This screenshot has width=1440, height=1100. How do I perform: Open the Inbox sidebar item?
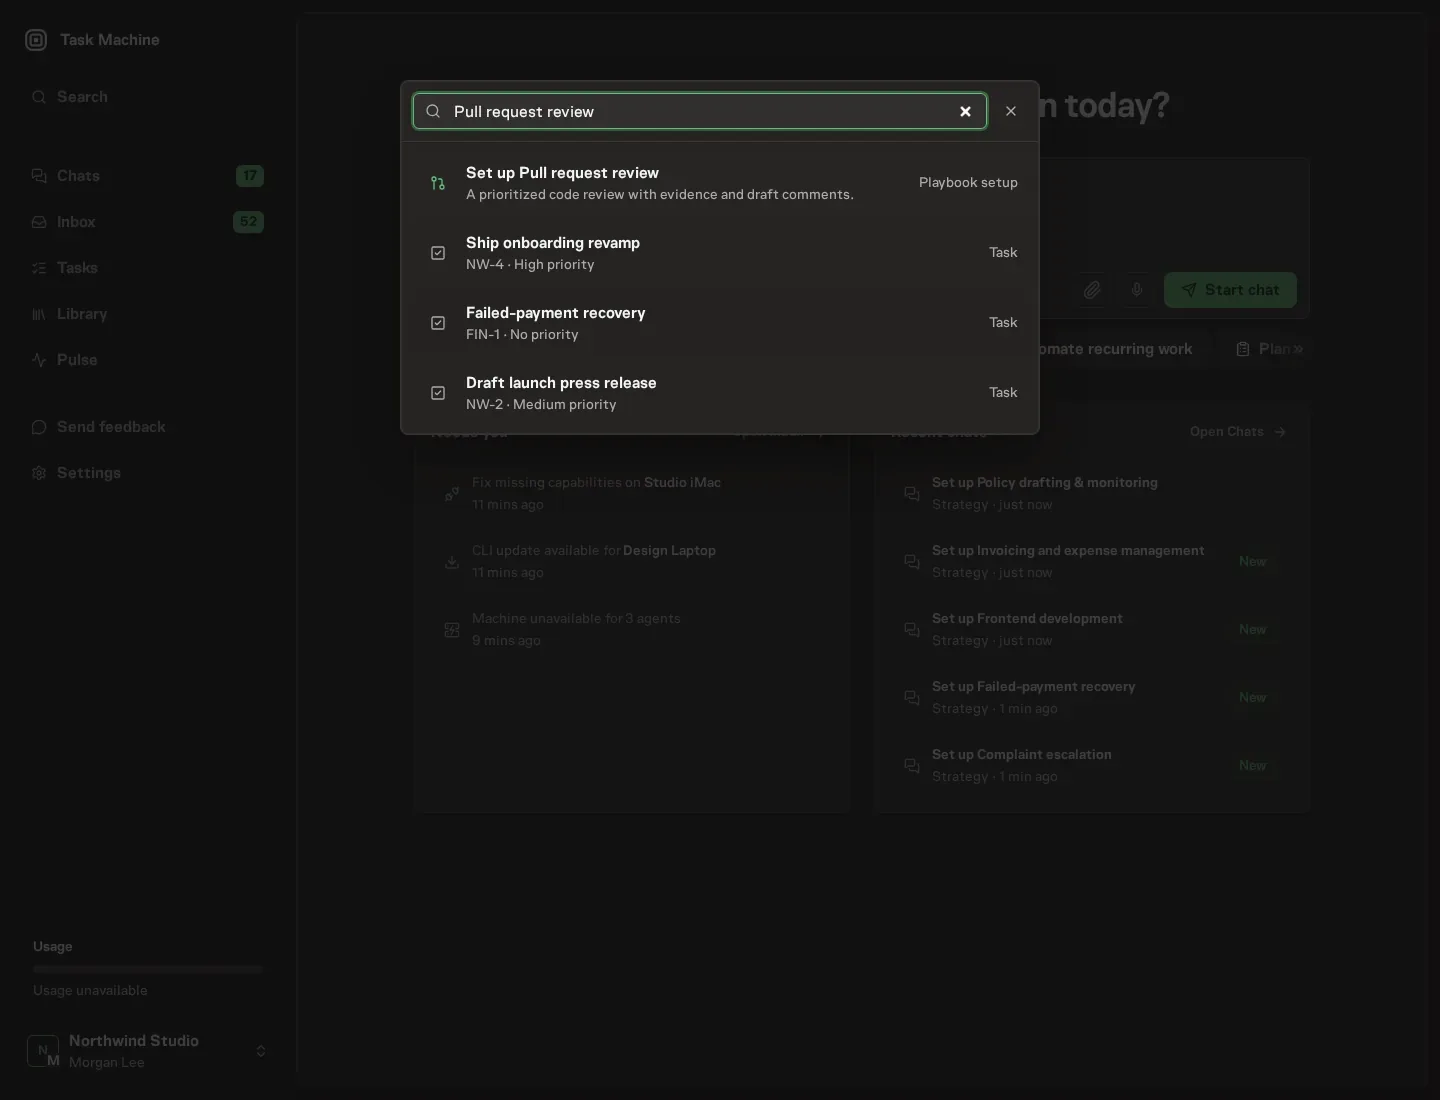[x=147, y=222]
